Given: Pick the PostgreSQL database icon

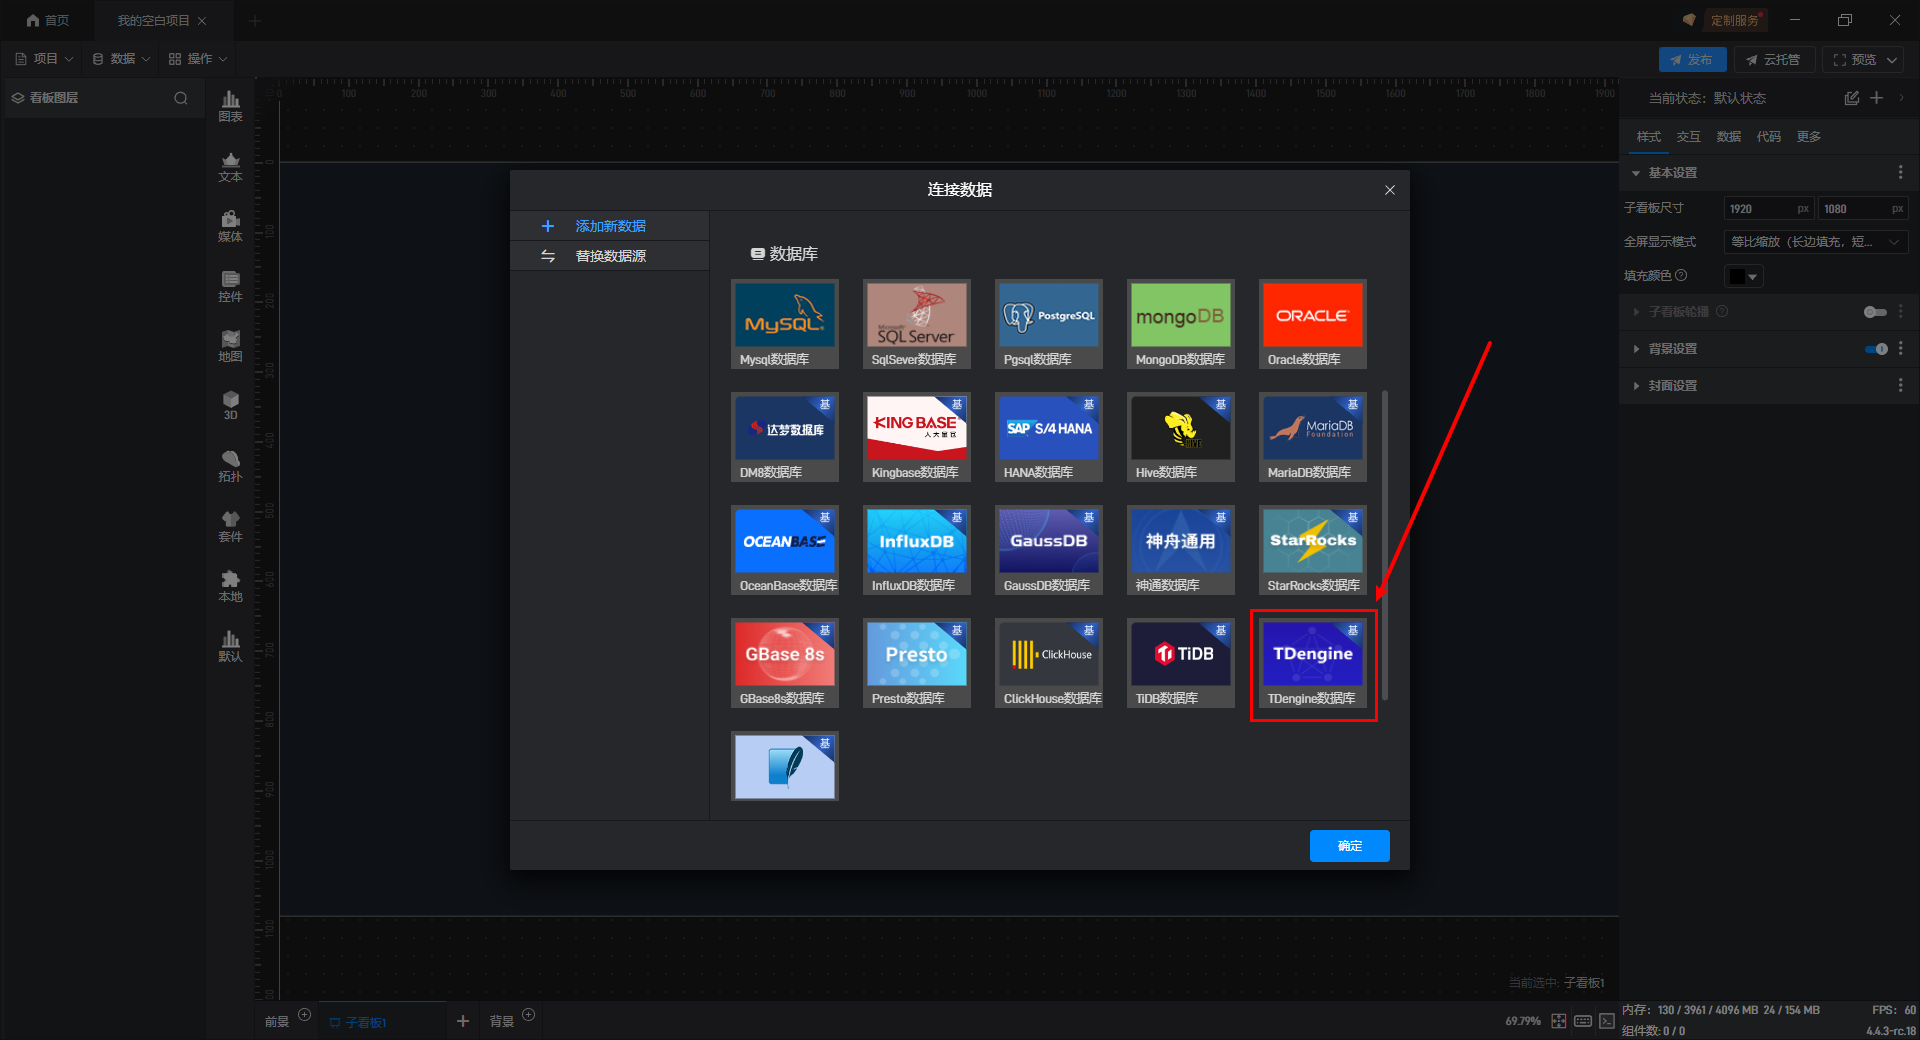Looking at the screenshot, I should tap(1049, 324).
